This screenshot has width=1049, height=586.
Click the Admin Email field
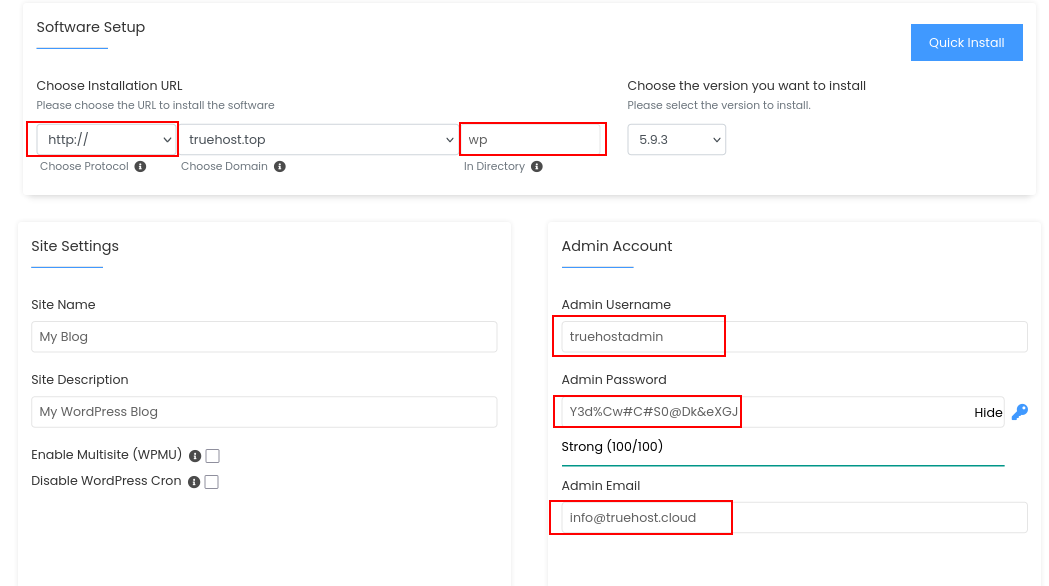794,517
